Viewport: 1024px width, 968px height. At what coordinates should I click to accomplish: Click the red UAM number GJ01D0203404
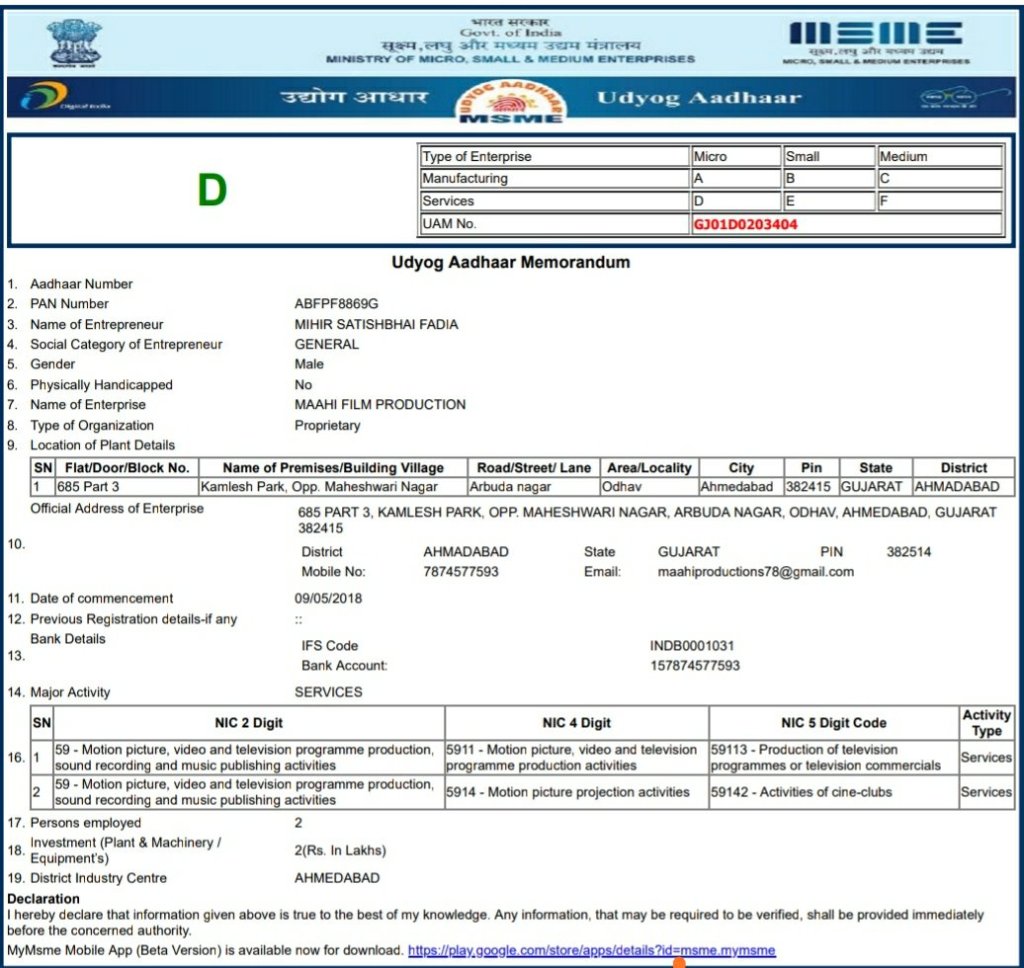tap(745, 224)
